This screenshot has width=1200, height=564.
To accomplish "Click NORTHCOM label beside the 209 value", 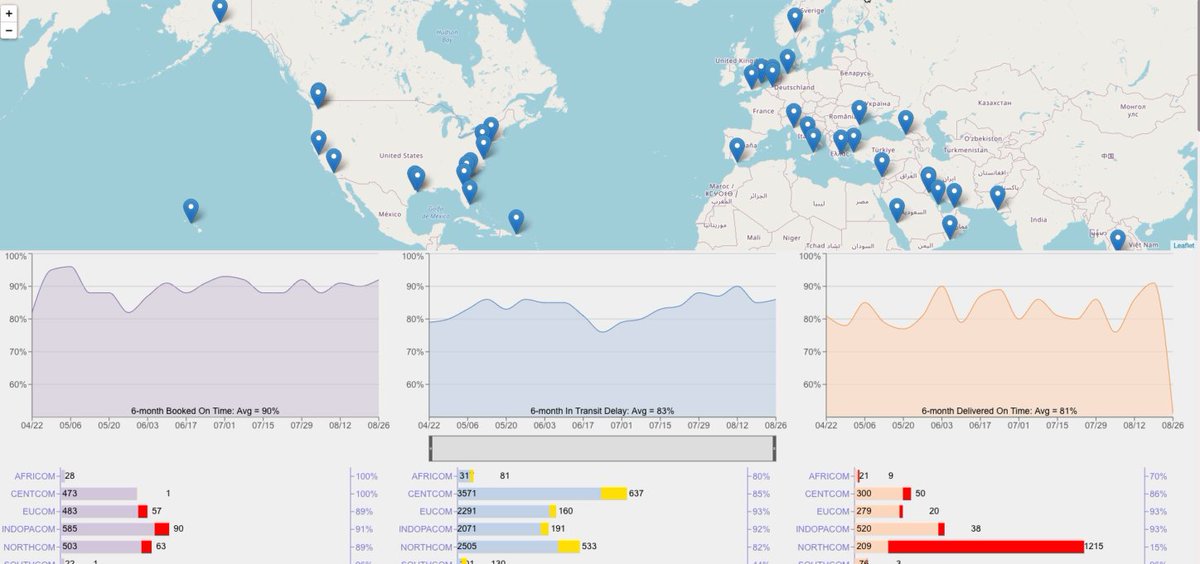I will (825, 547).
